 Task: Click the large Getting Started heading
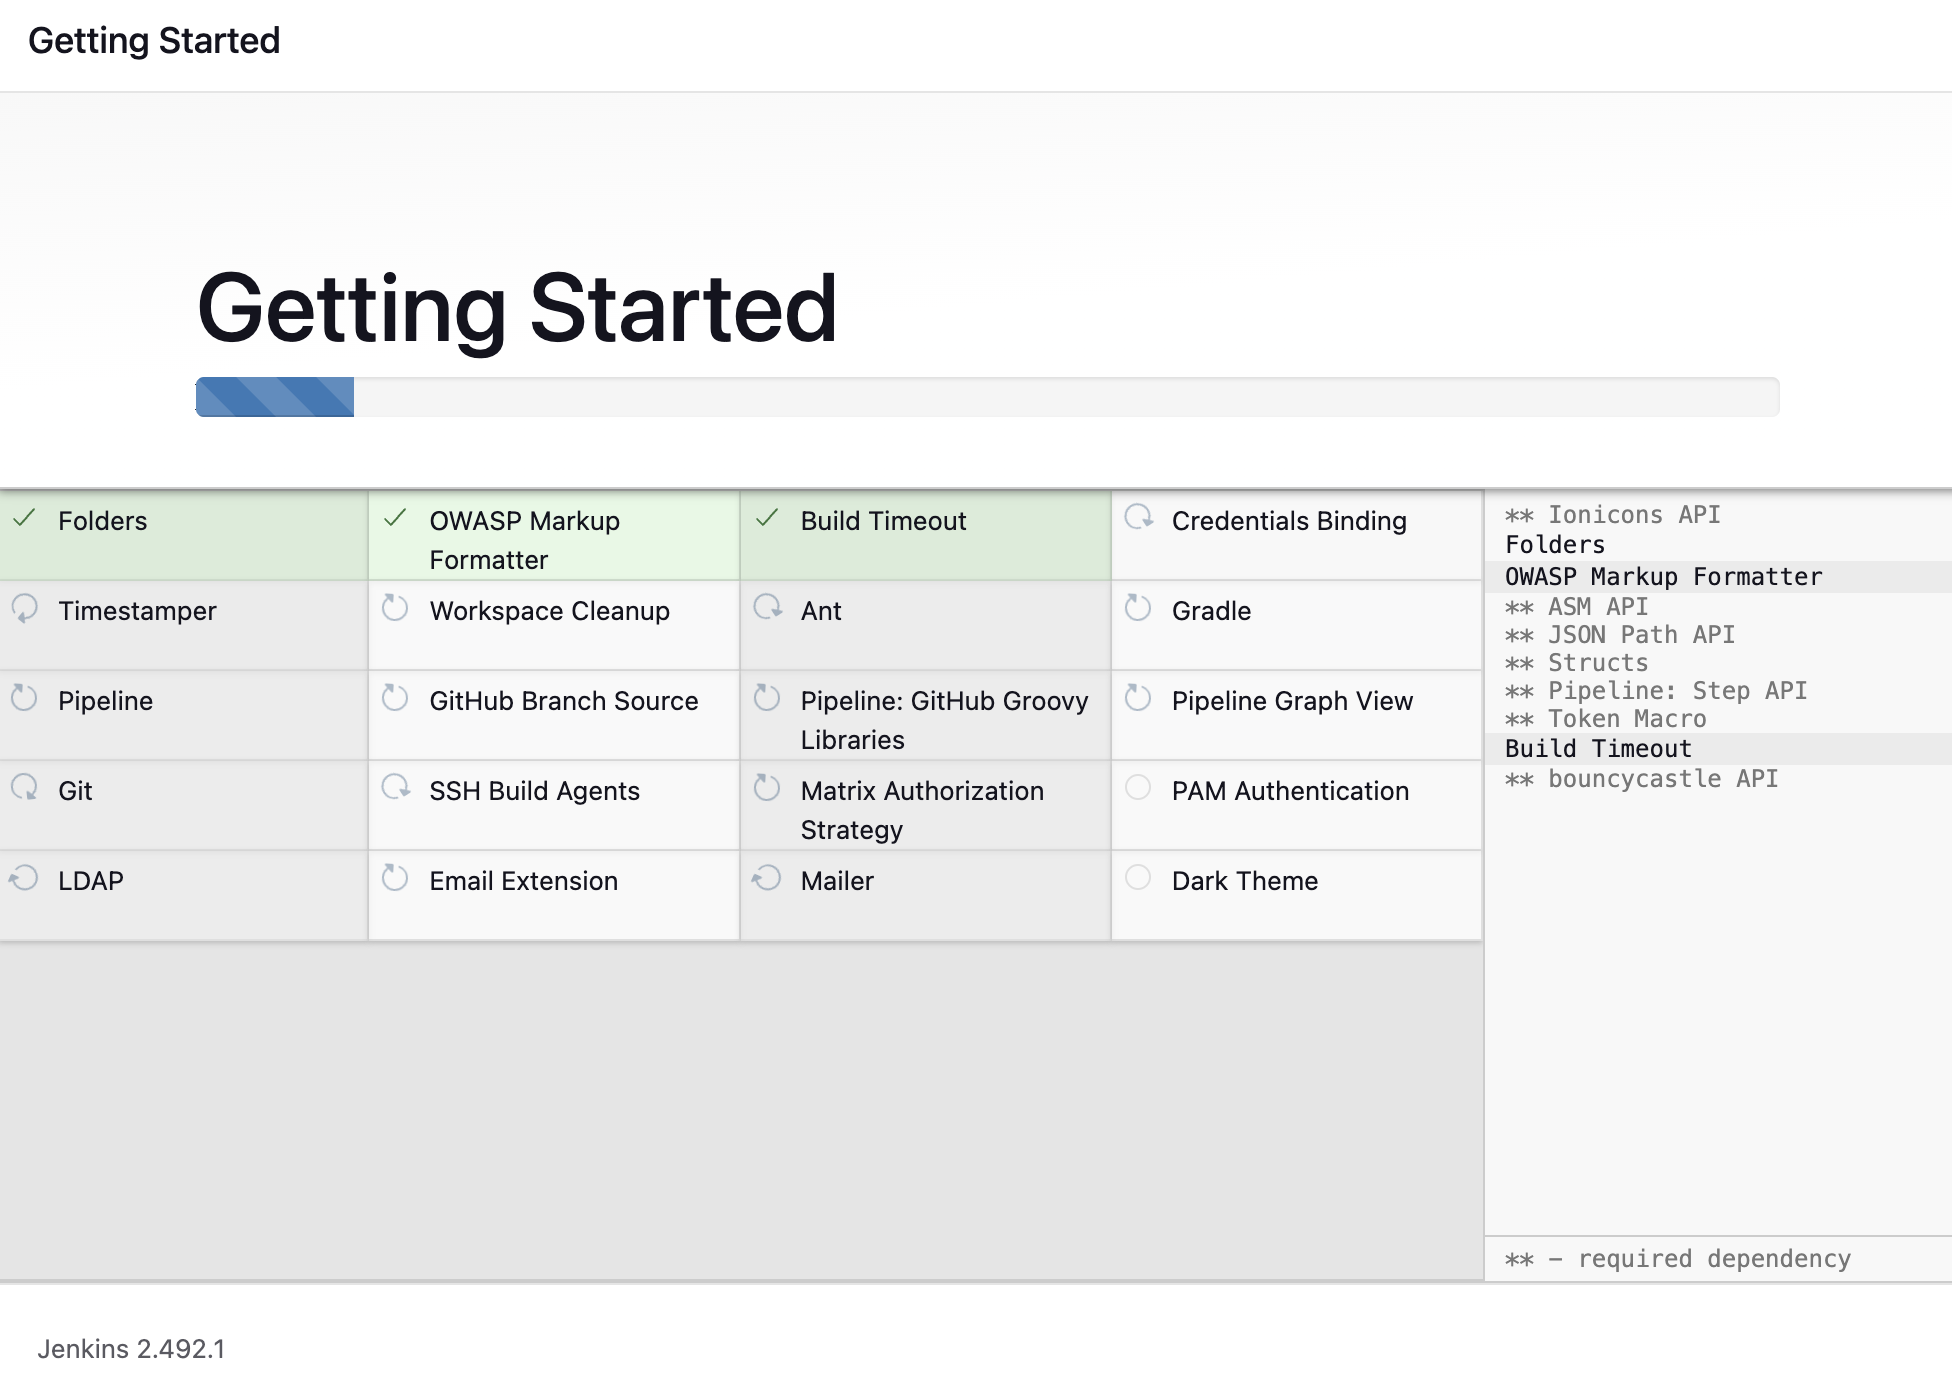[x=517, y=309]
